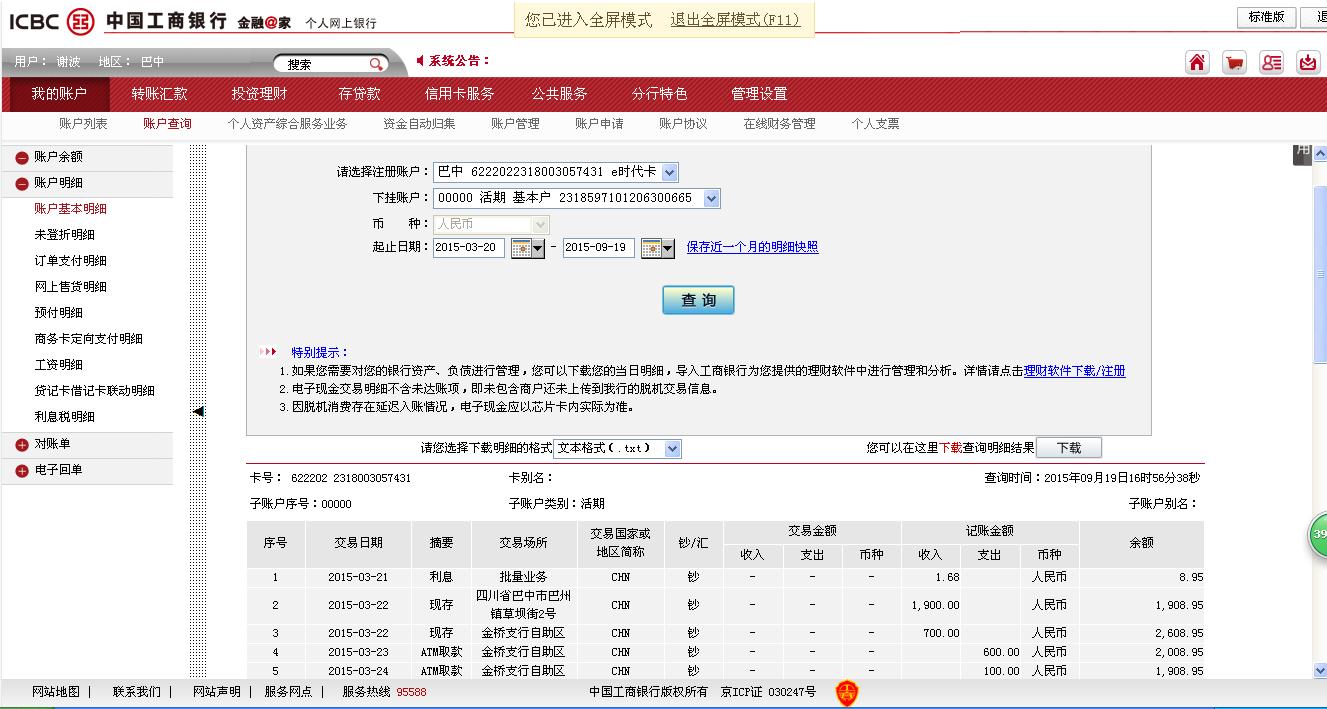Click the search magnifier icon

[x=376, y=64]
